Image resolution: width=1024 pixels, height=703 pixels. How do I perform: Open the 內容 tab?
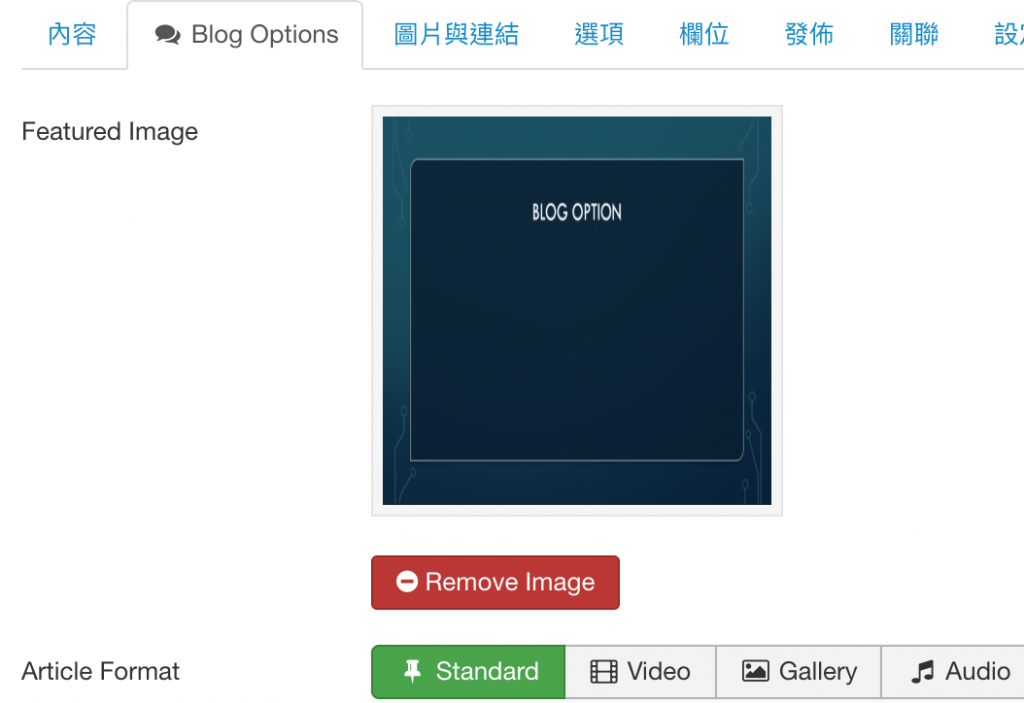(72, 35)
